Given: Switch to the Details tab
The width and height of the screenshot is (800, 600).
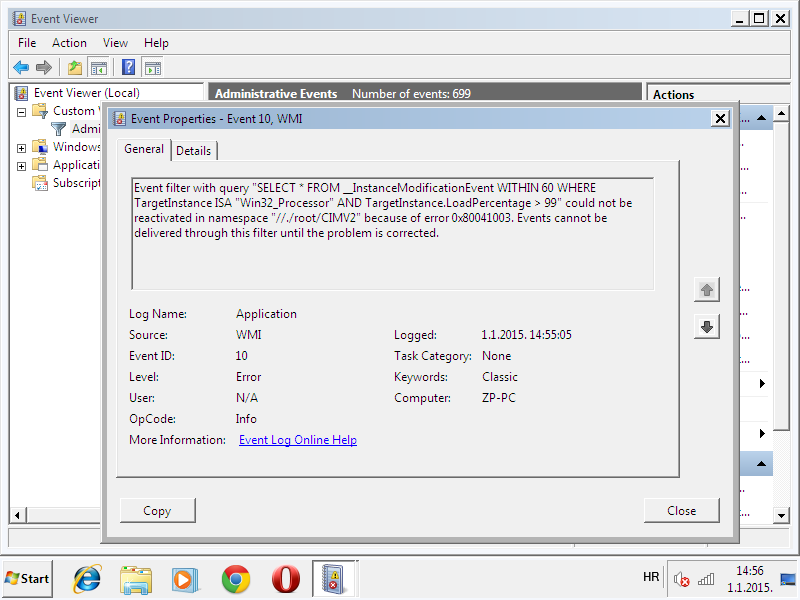Looking at the screenshot, I should 194,150.
